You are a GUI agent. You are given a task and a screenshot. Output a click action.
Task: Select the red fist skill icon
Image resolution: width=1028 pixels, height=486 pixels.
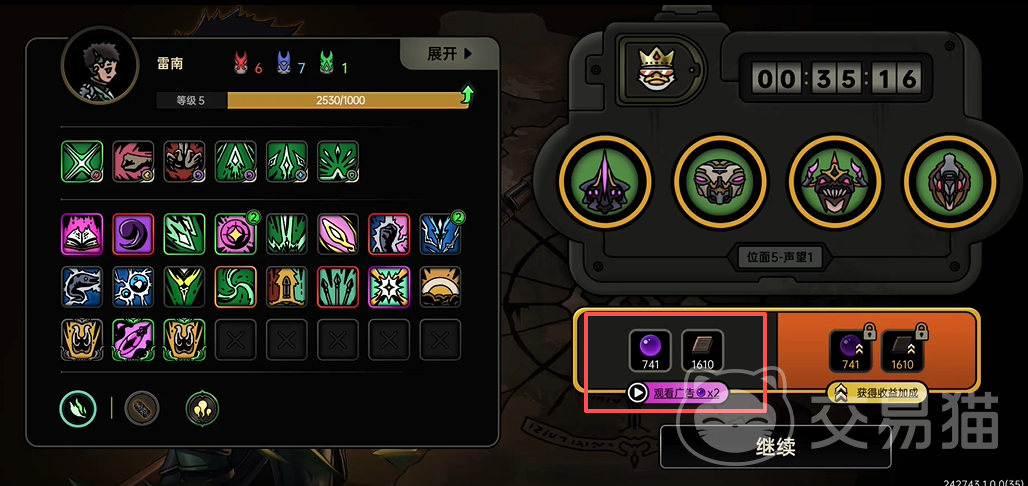tap(133, 161)
